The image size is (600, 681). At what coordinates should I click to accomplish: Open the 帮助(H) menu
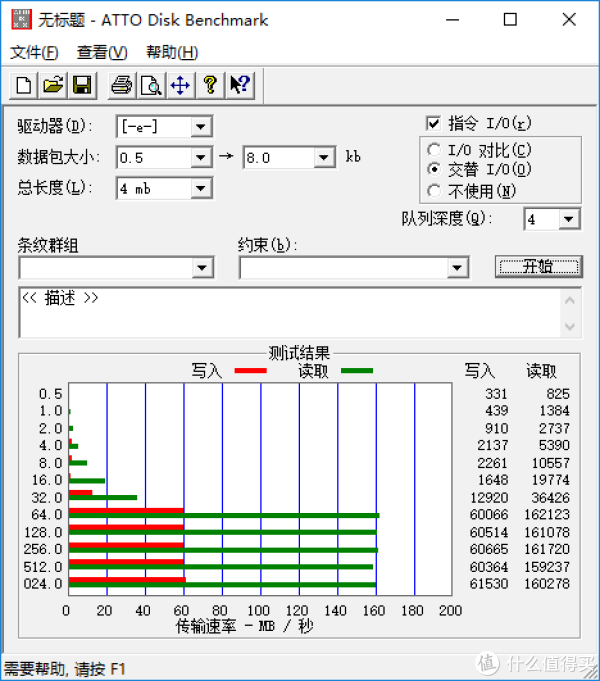tap(172, 53)
